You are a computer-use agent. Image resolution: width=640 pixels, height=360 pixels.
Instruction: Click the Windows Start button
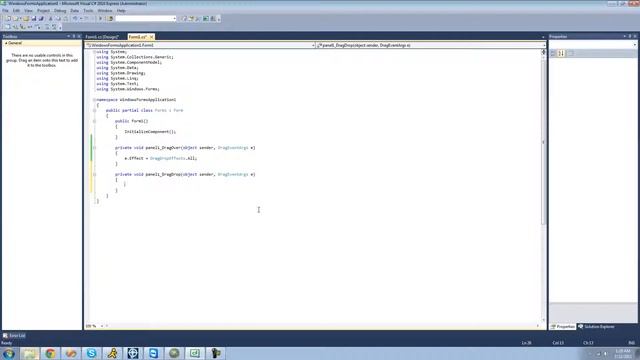click(9, 353)
